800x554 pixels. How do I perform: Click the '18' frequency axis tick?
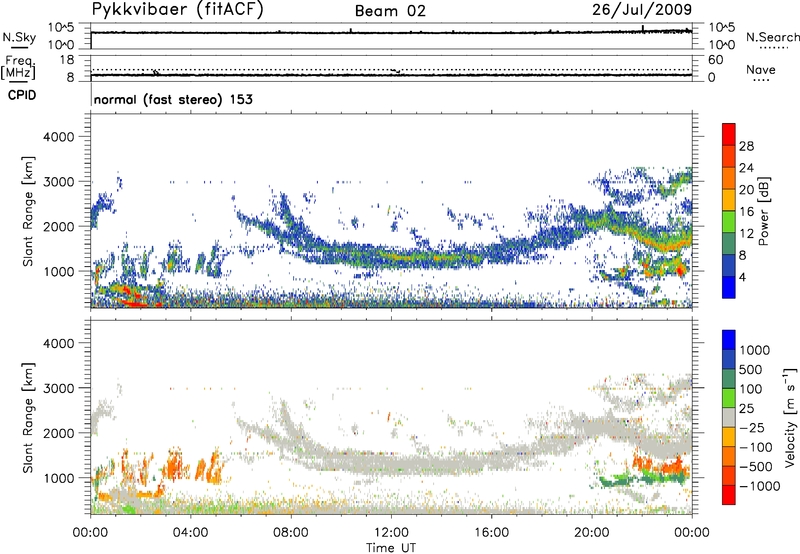pyautogui.click(x=67, y=60)
